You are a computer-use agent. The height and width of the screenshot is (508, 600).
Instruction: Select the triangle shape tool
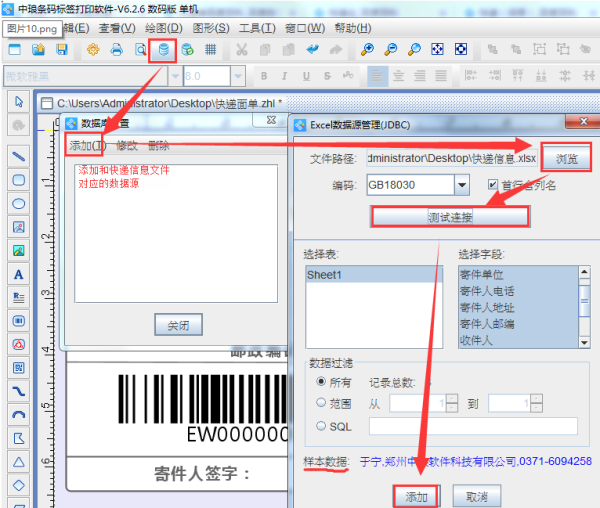pos(18,462)
